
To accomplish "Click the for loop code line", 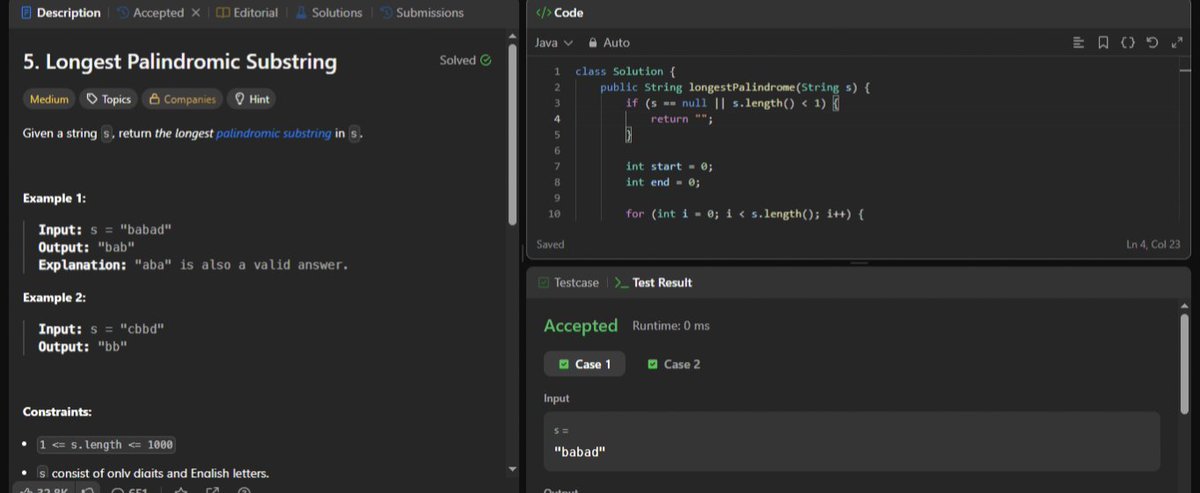I will (x=744, y=214).
